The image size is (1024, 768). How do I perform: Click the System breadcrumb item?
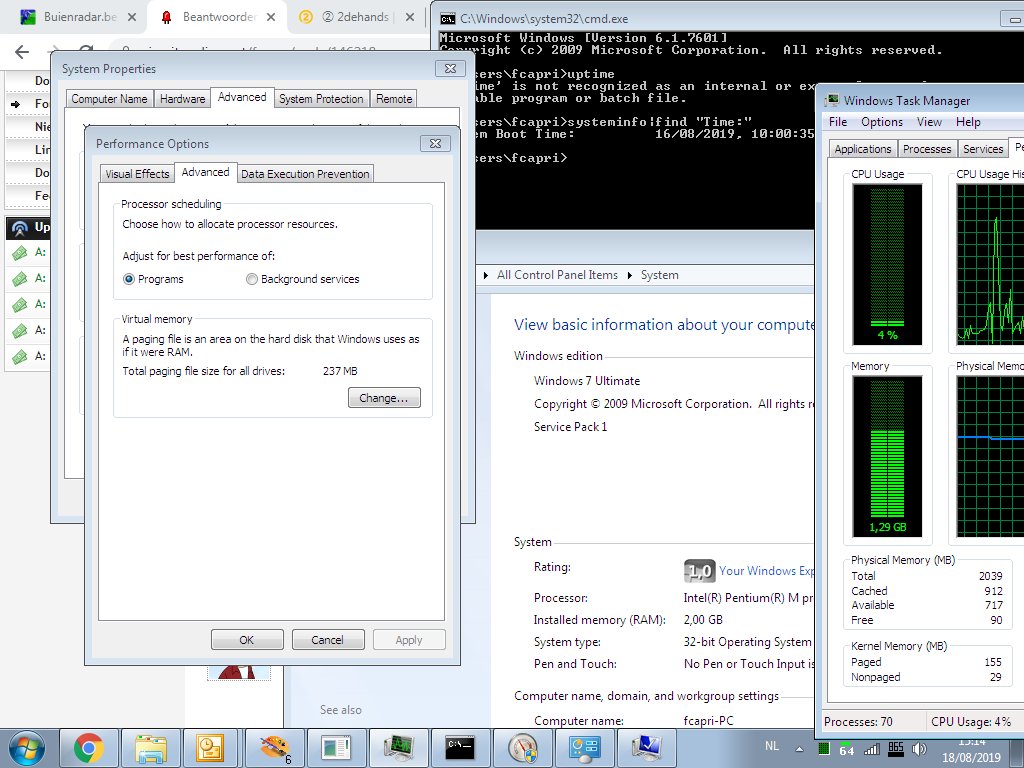point(660,275)
